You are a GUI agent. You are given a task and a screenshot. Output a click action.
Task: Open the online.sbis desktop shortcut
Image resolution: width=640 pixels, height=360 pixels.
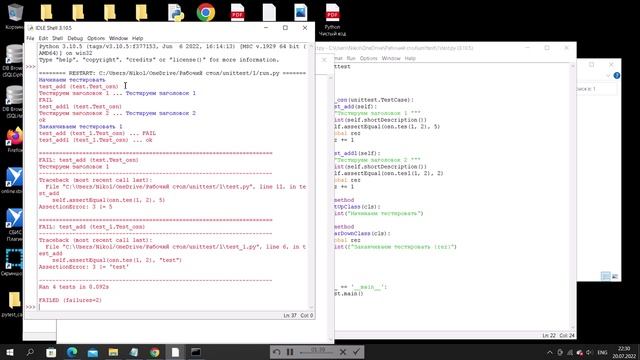(x=13, y=180)
